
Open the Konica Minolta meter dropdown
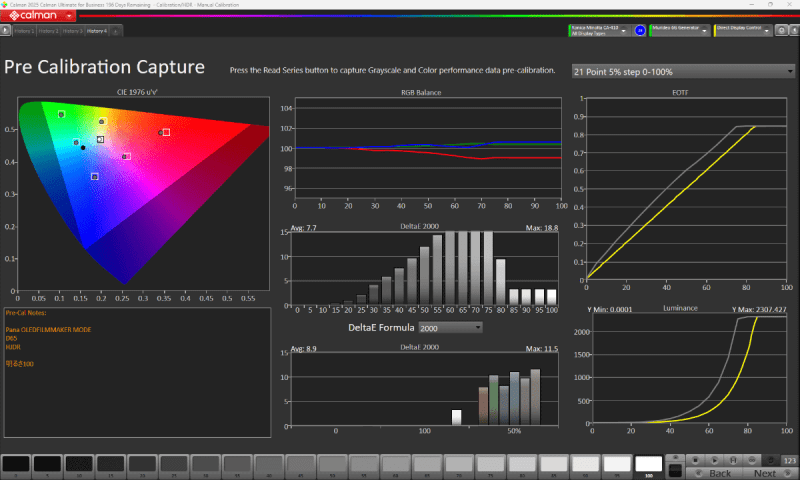[598, 31]
